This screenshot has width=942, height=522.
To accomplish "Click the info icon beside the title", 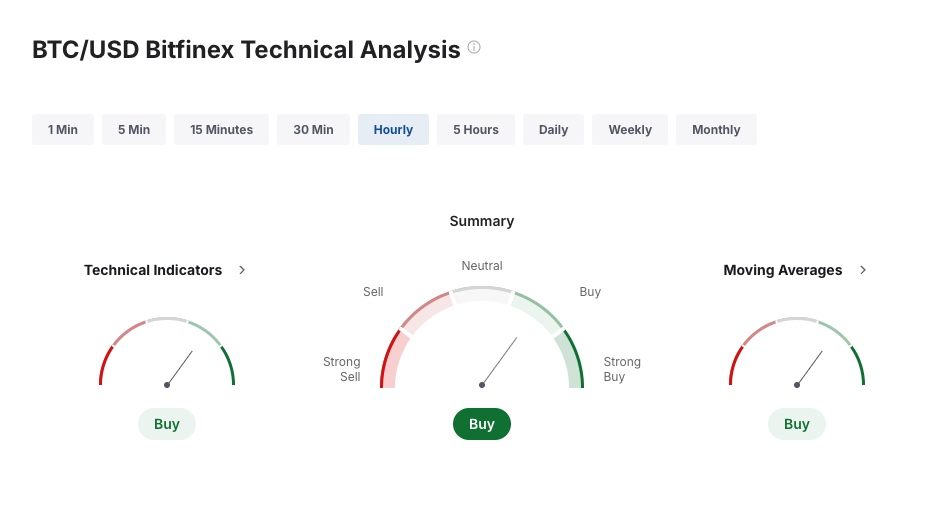I will [474, 47].
